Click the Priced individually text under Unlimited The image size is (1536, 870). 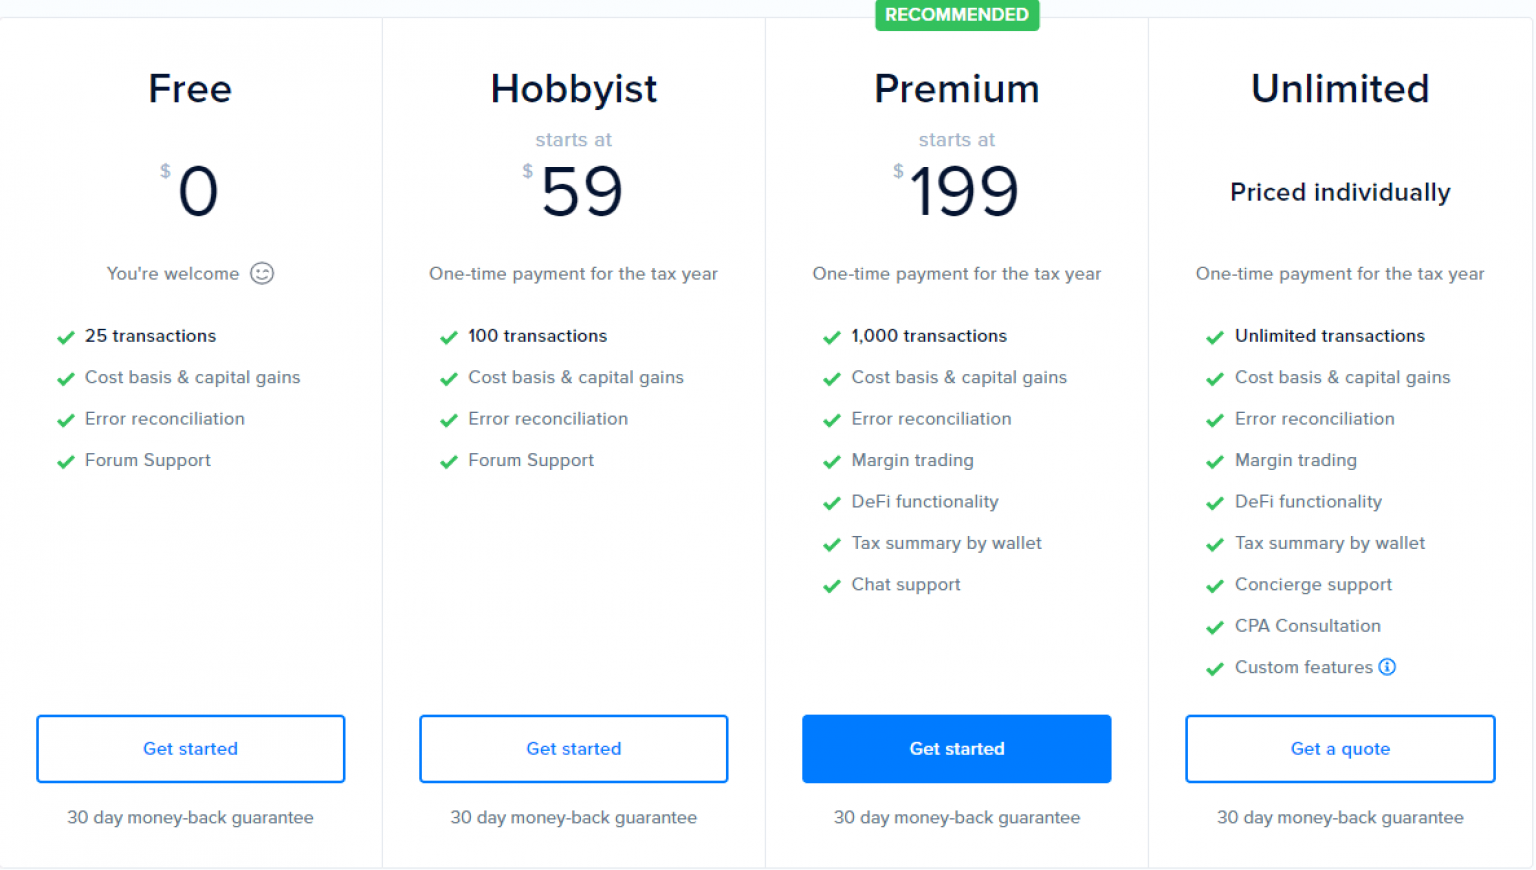click(1340, 192)
